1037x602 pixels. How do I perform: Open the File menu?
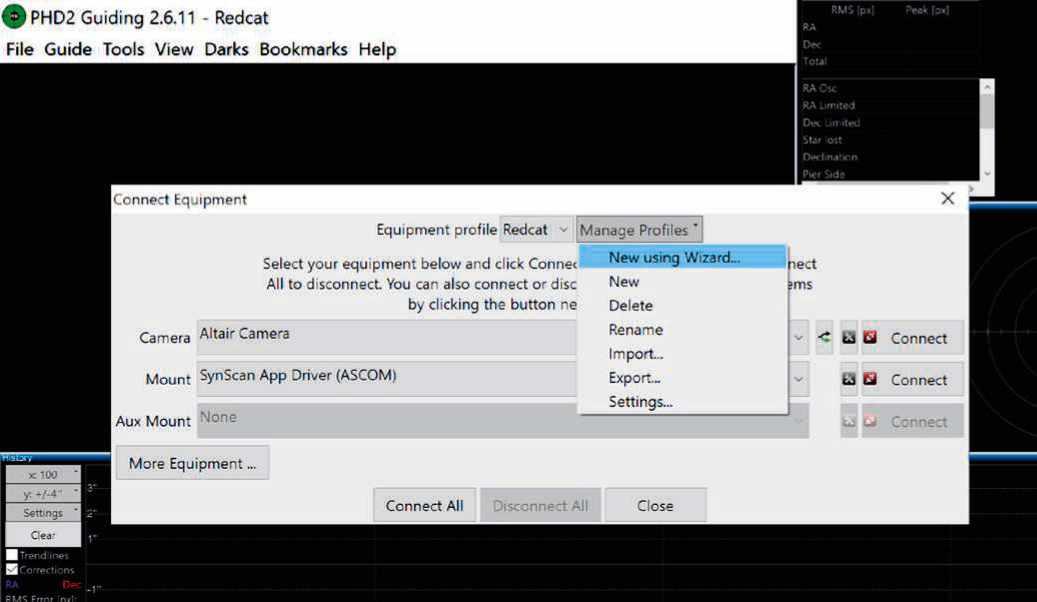[20, 49]
